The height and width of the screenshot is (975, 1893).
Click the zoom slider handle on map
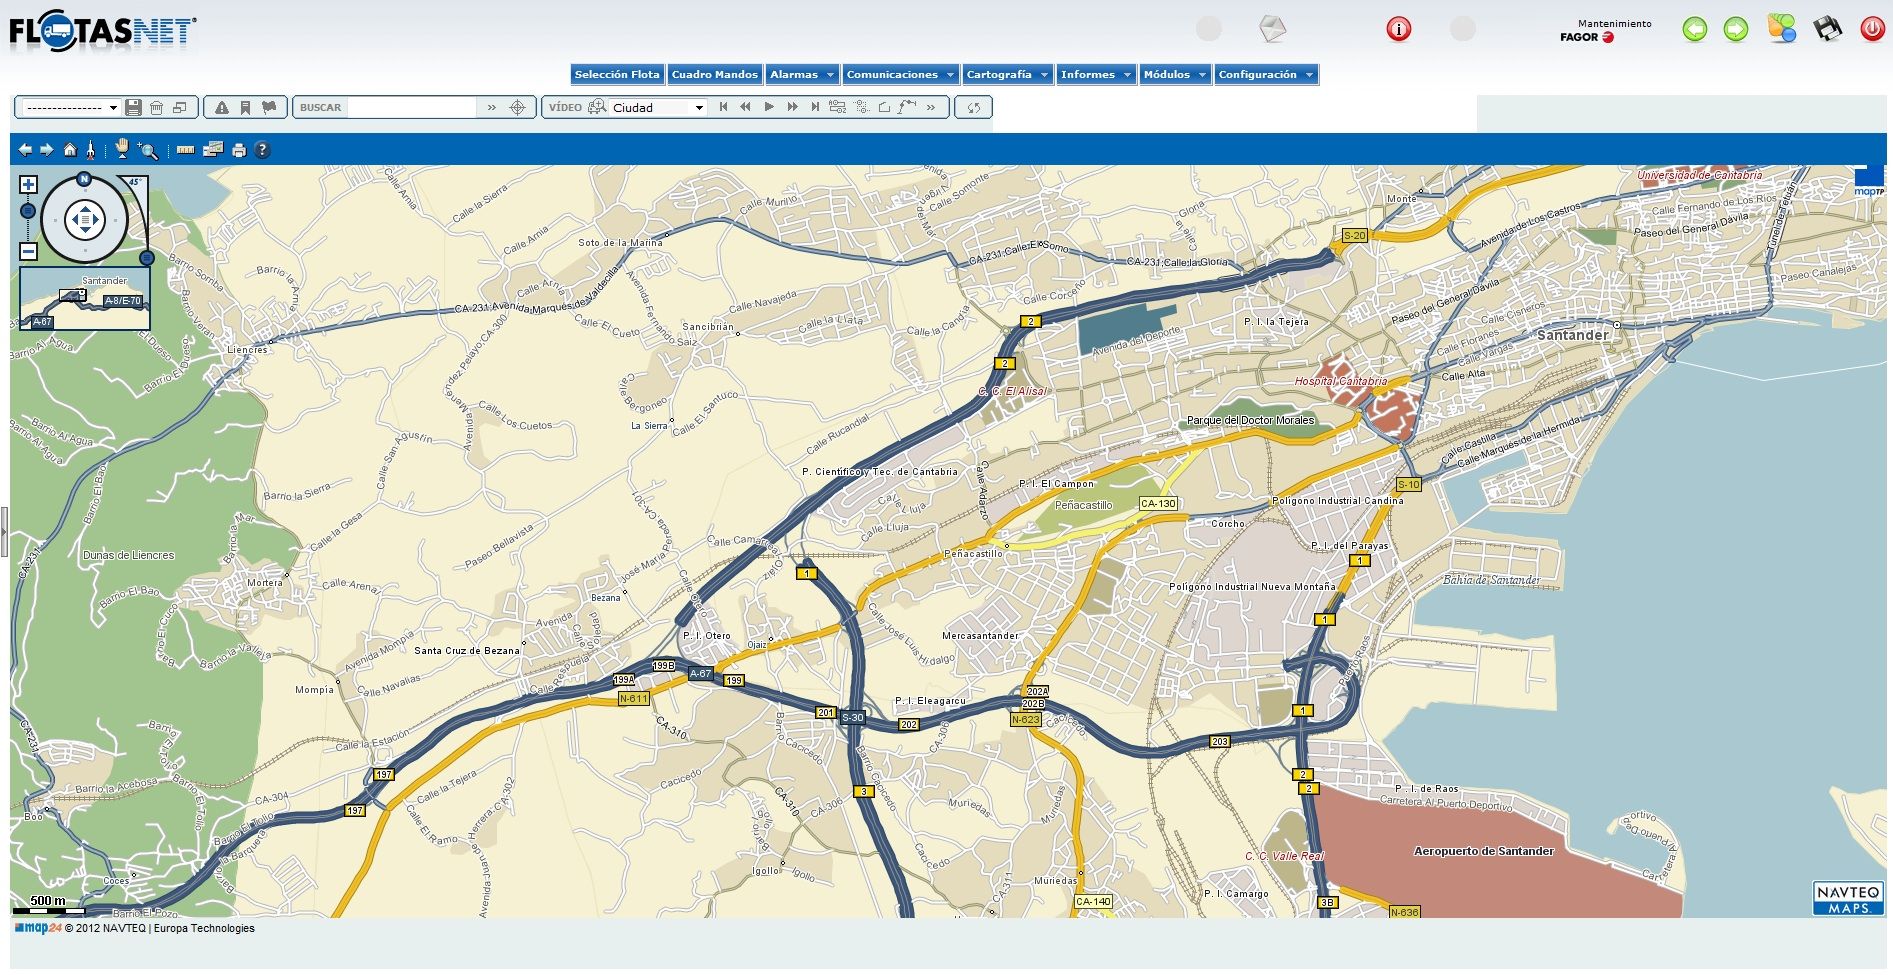28,211
